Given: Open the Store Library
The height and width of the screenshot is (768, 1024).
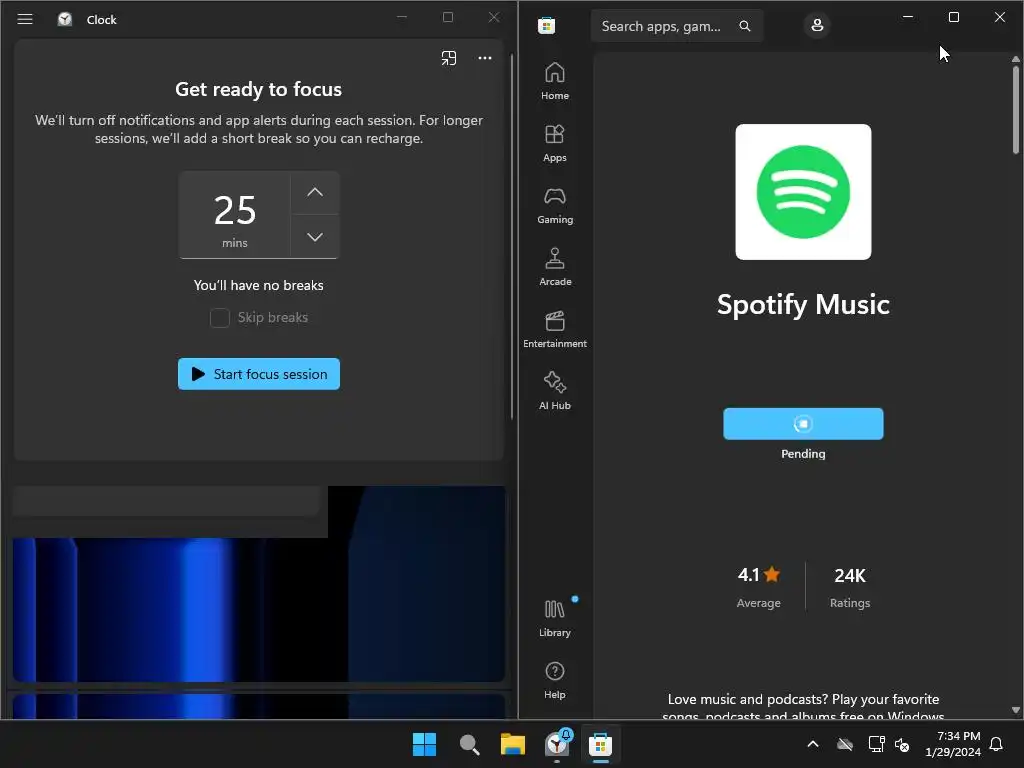Looking at the screenshot, I should coord(554,618).
